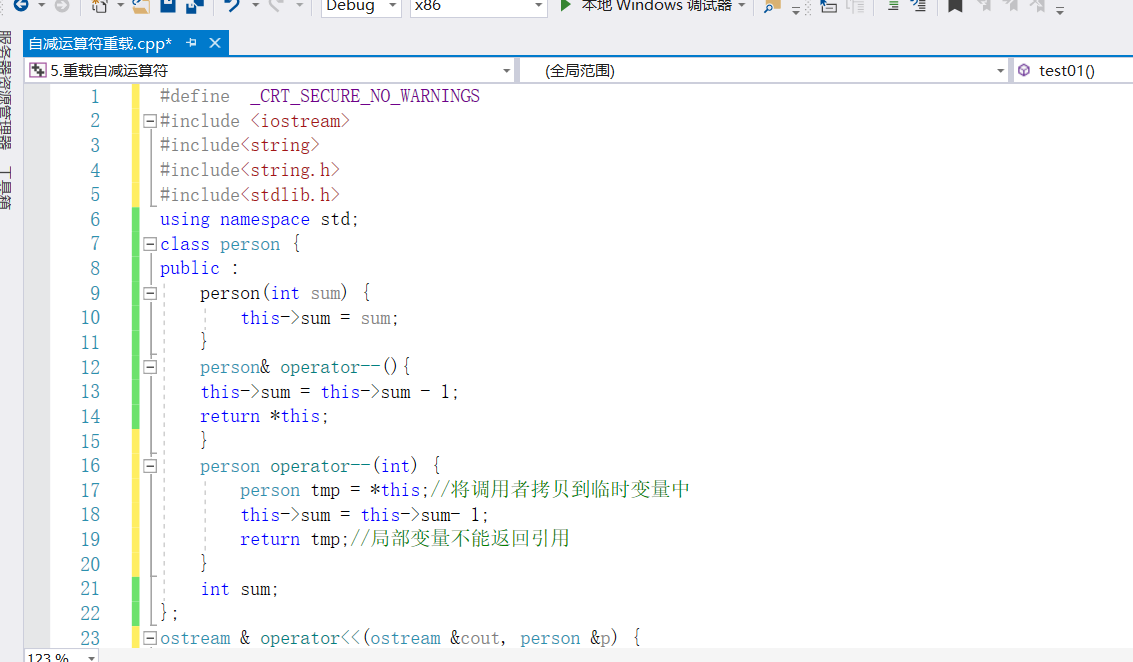1133x662 pixels.
Task: Click the greyed Next Bookmark icon
Action: point(1011,6)
